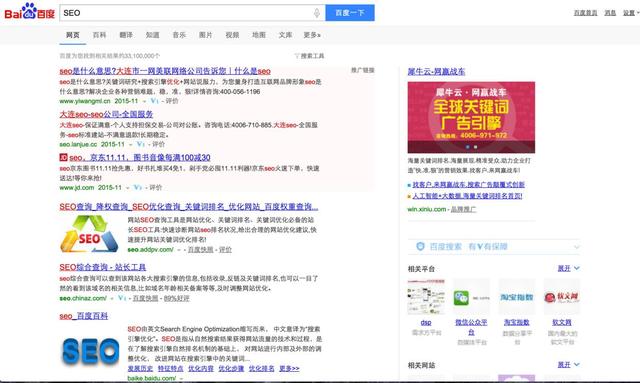The height and width of the screenshot is (383, 640).
Task: Open the dsp platform thumbnail
Action: pyautogui.click(x=426, y=297)
